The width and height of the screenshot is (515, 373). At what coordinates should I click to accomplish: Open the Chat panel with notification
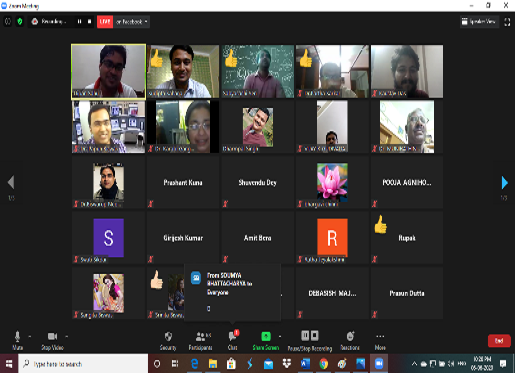(x=233, y=340)
